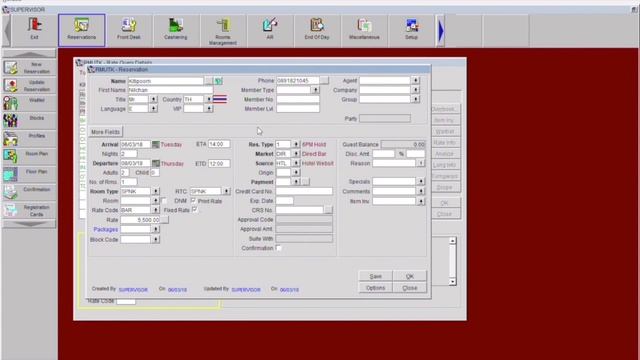
Task: Open the AR module
Action: click(x=270, y=30)
